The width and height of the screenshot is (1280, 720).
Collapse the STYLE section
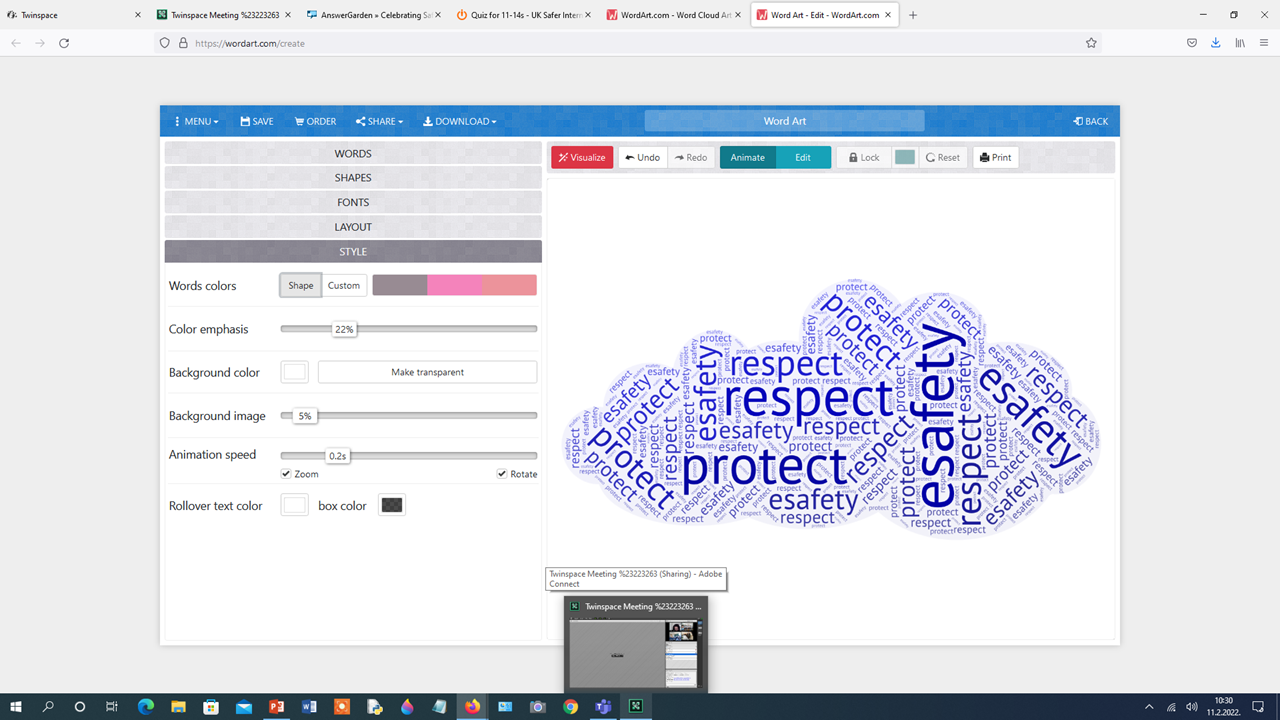pos(353,252)
